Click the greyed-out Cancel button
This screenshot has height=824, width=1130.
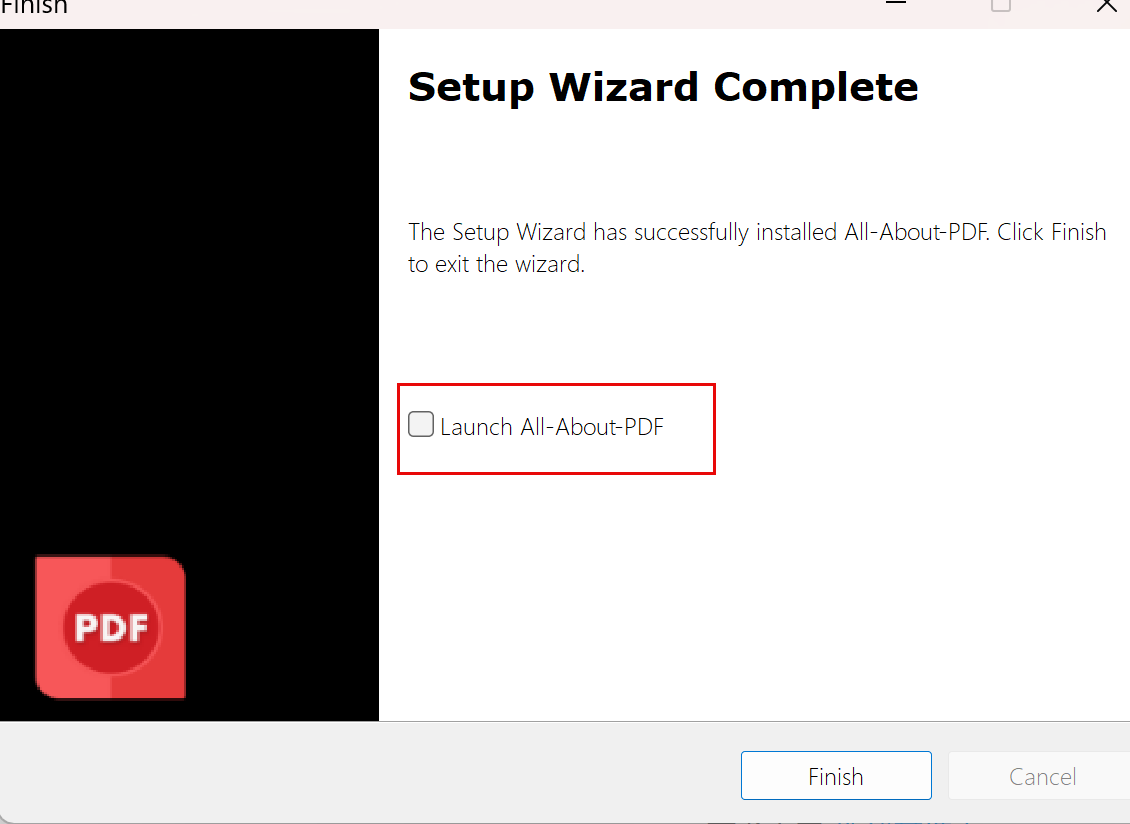(x=1042, y=776)
